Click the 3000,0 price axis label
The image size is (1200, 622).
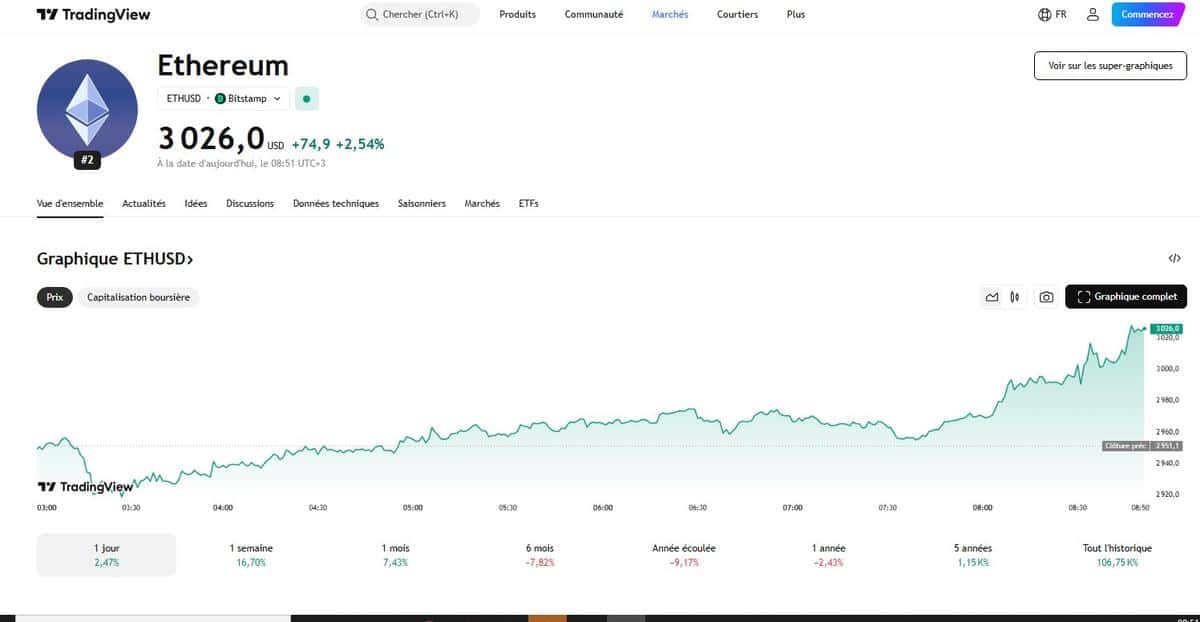tap(1168, 369)
